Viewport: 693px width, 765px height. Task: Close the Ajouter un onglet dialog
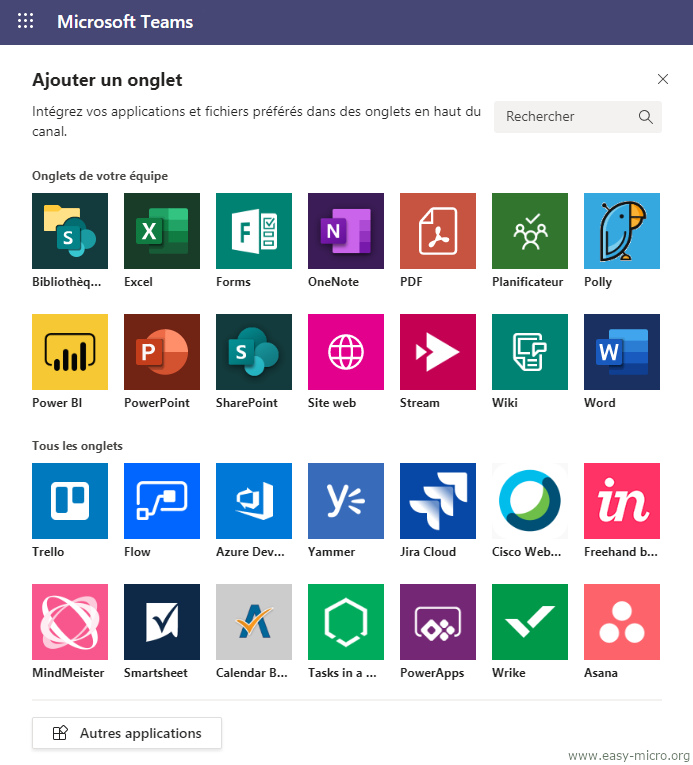coord(663,79)
